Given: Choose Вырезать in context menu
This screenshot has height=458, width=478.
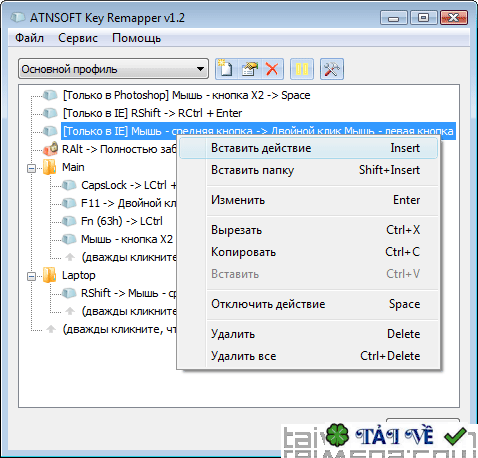Looking at the screenshot, I should pyautogui.click(x=308, y=230).
